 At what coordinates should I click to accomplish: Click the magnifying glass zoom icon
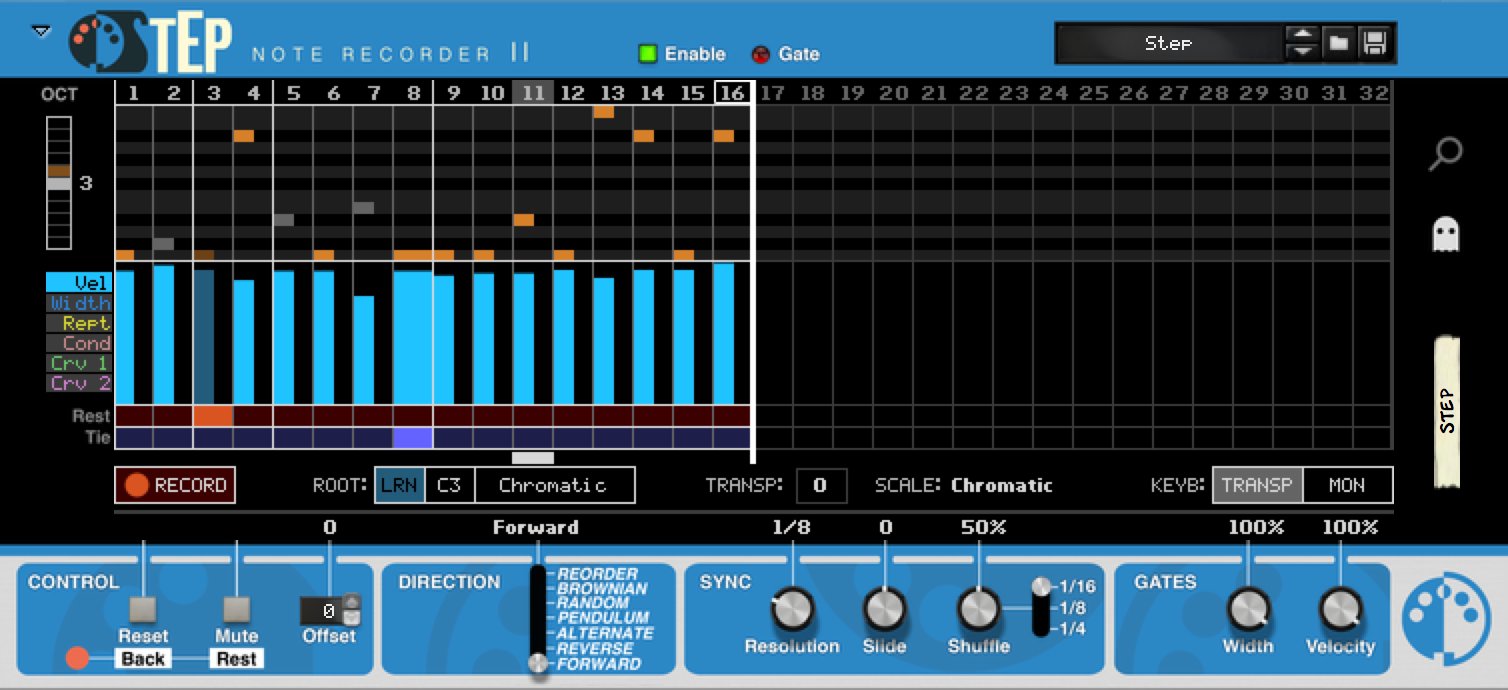coord(1447,152)
